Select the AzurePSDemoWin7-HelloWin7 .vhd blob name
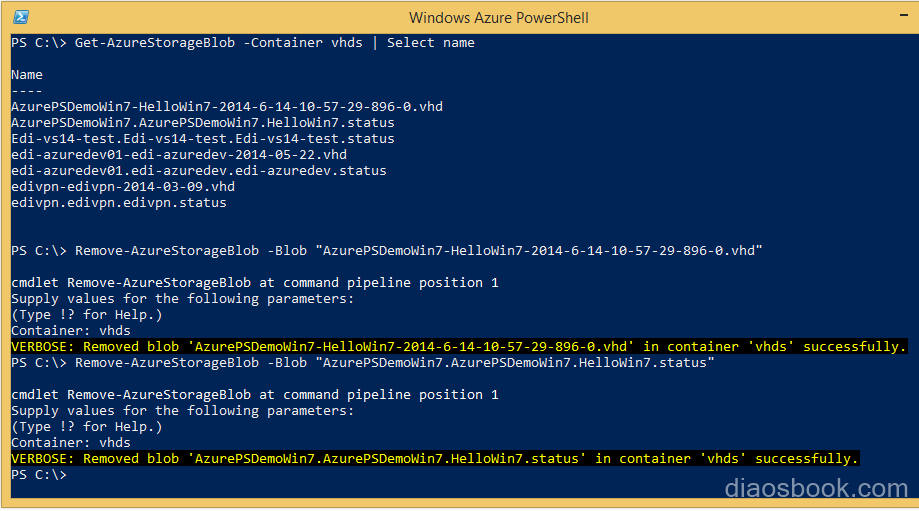This screenshot has height=511, width=919. click(227, 107)
